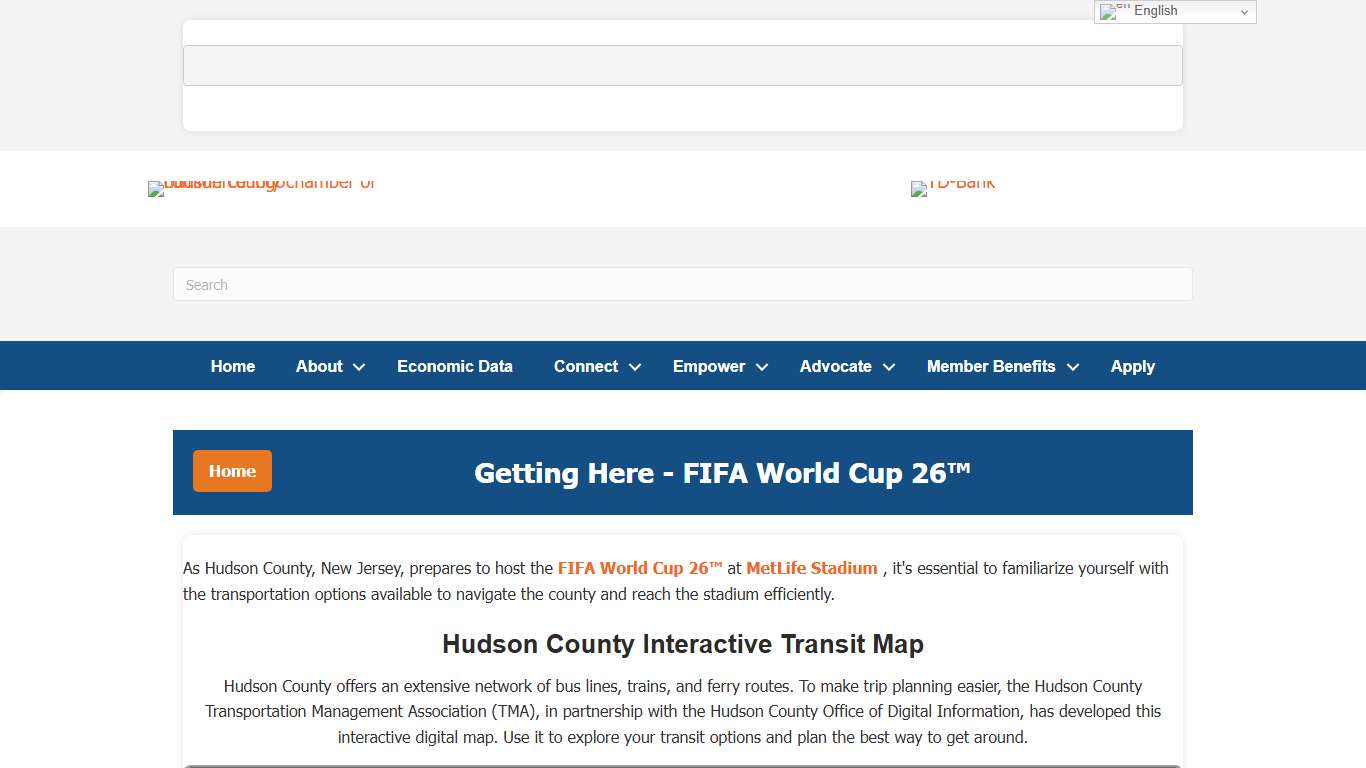This screenshot has height=768, width=1366.
Task: Open the MetLife Stadium link
Action: [x=811, y=567]
